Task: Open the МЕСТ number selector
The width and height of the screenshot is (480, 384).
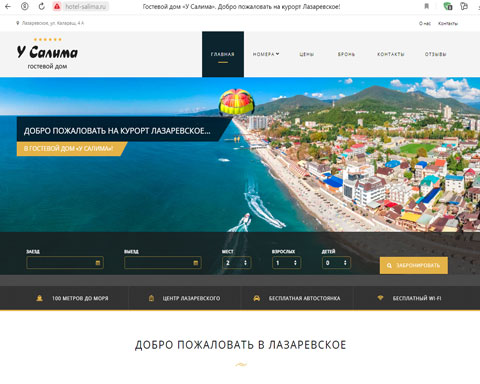Action: click(236, 263)
